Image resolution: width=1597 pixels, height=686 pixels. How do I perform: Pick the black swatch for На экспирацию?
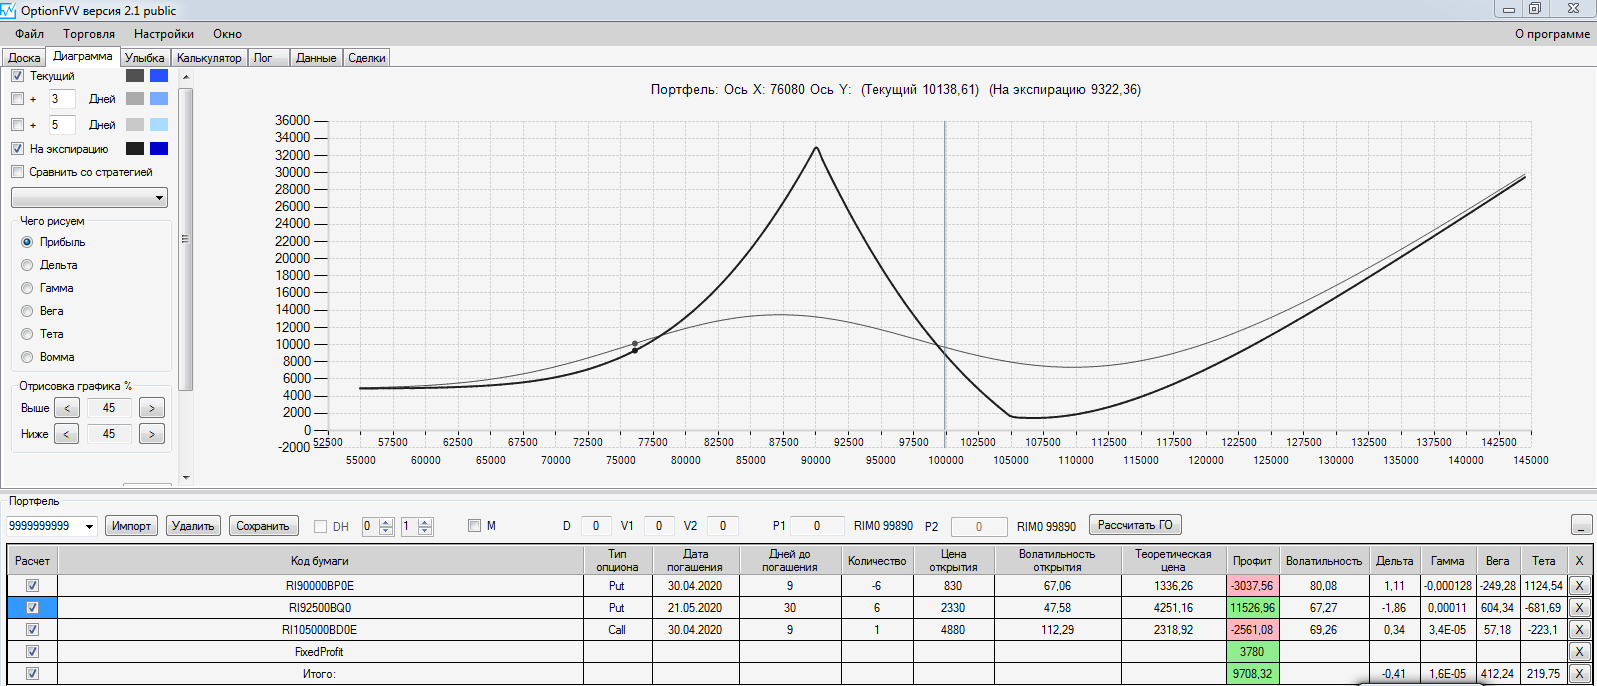coord(135,149)
